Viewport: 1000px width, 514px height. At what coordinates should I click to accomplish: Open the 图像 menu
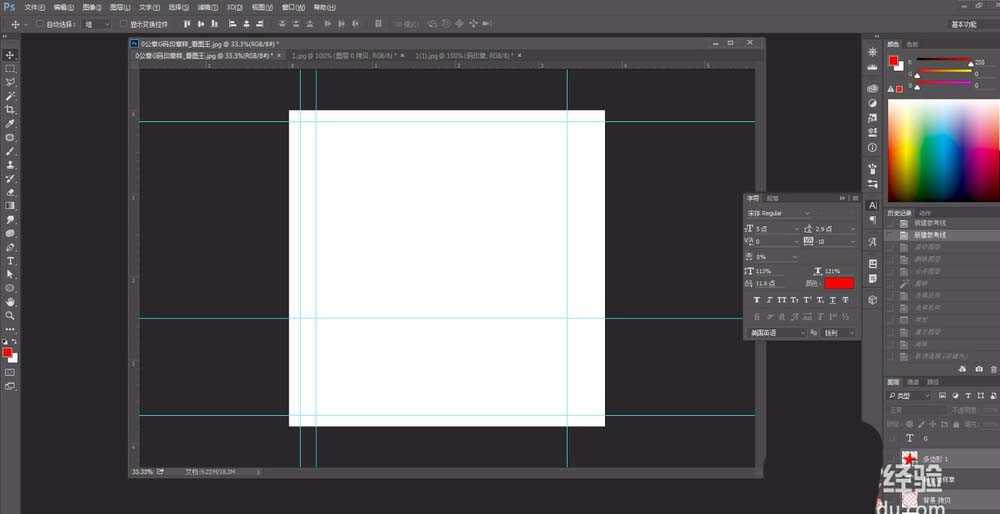pos(91,7)
